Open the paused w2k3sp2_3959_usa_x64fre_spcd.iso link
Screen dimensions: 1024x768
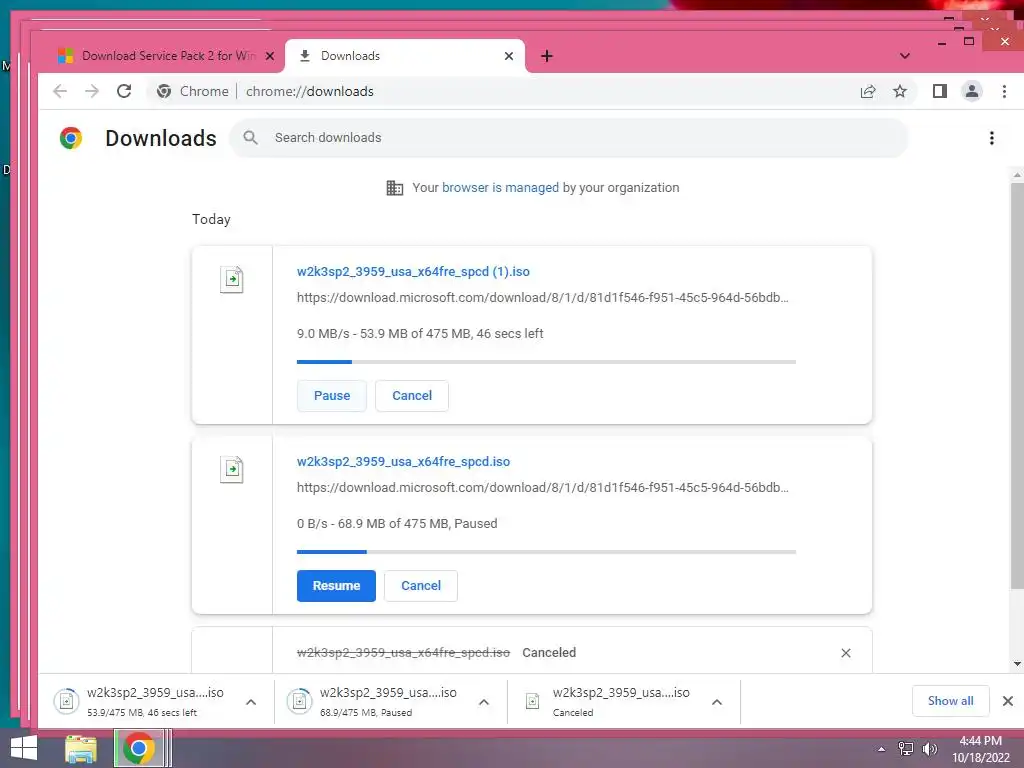404,462
